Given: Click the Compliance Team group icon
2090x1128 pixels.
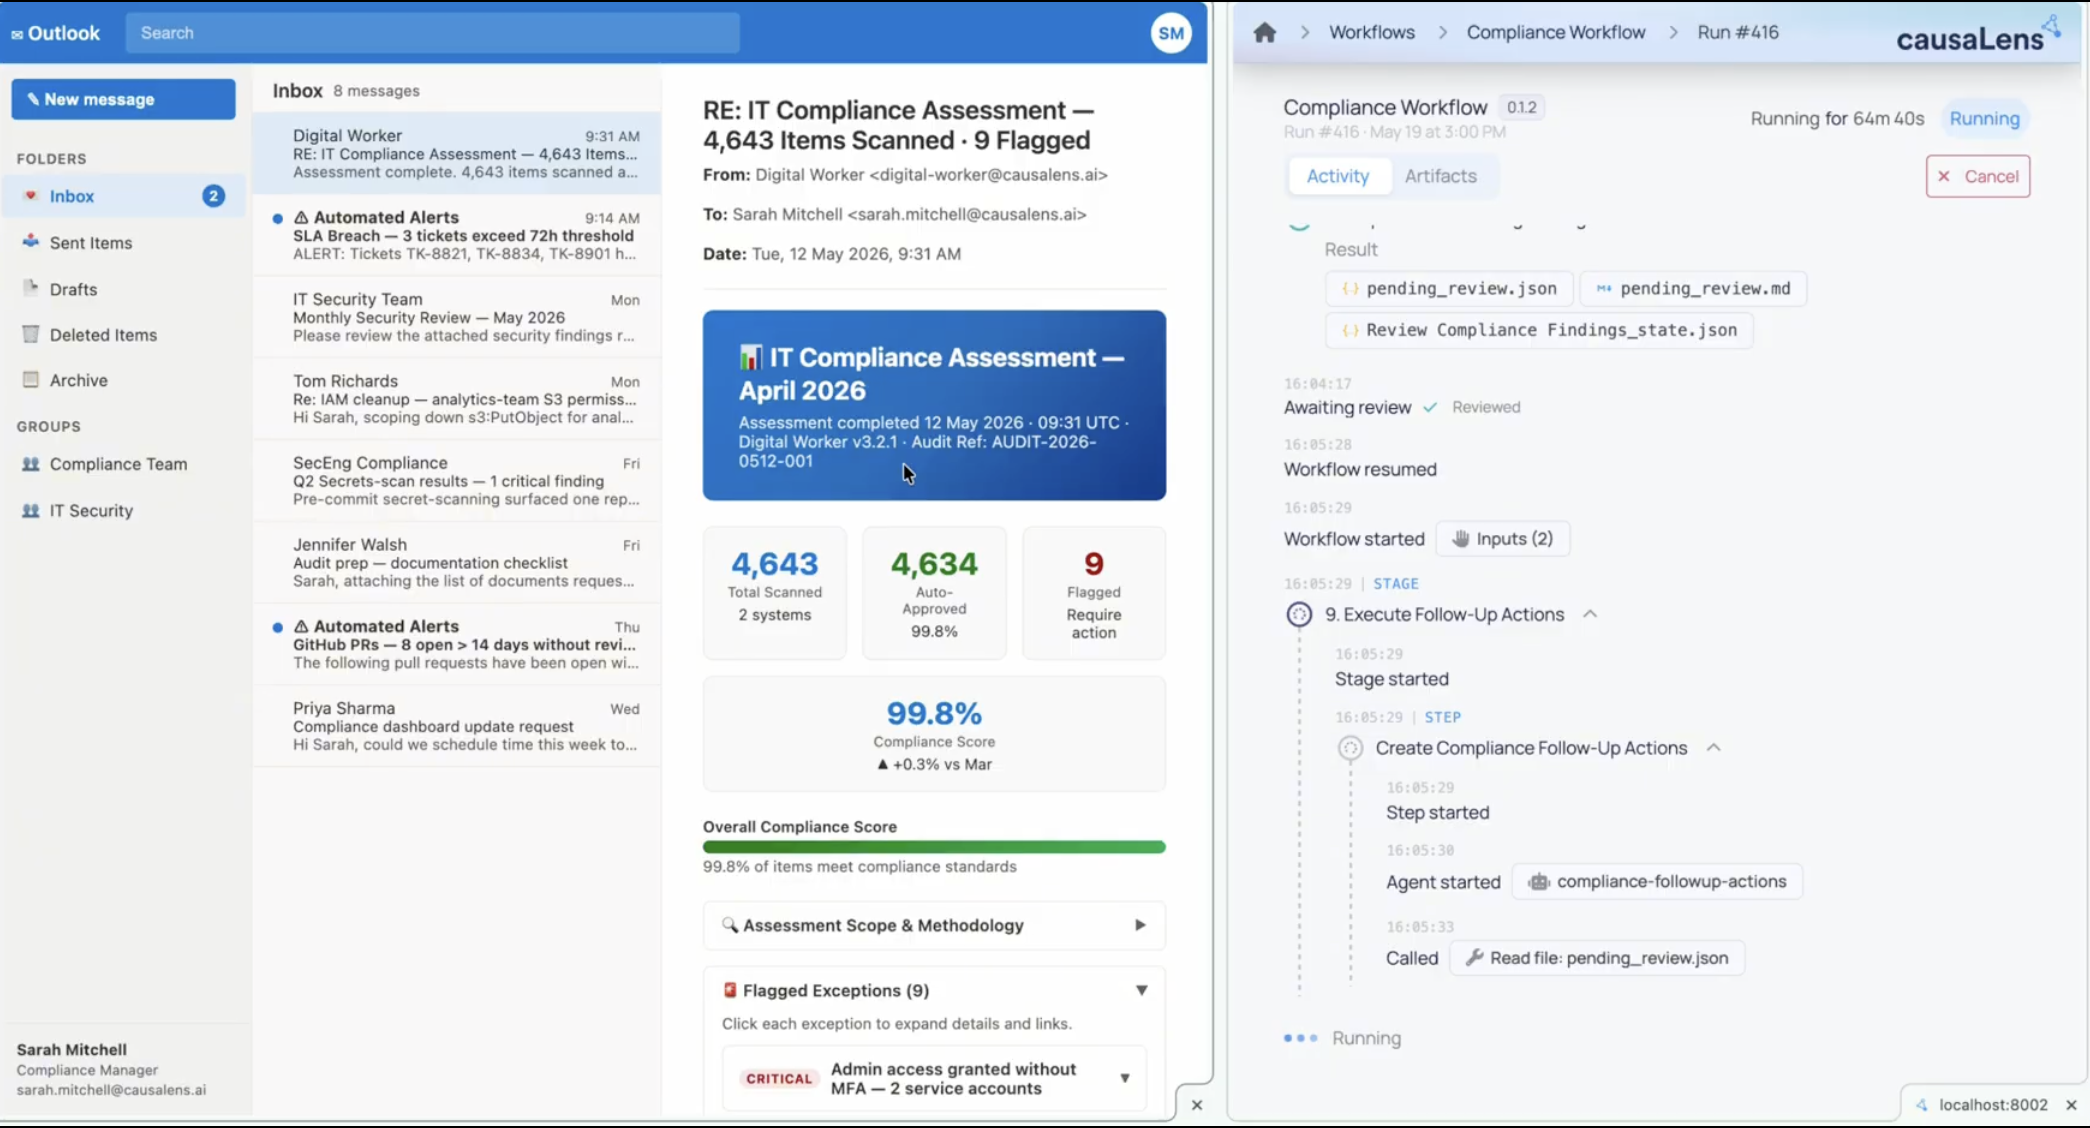Looking at the screenshot, I should coord(31,464).
